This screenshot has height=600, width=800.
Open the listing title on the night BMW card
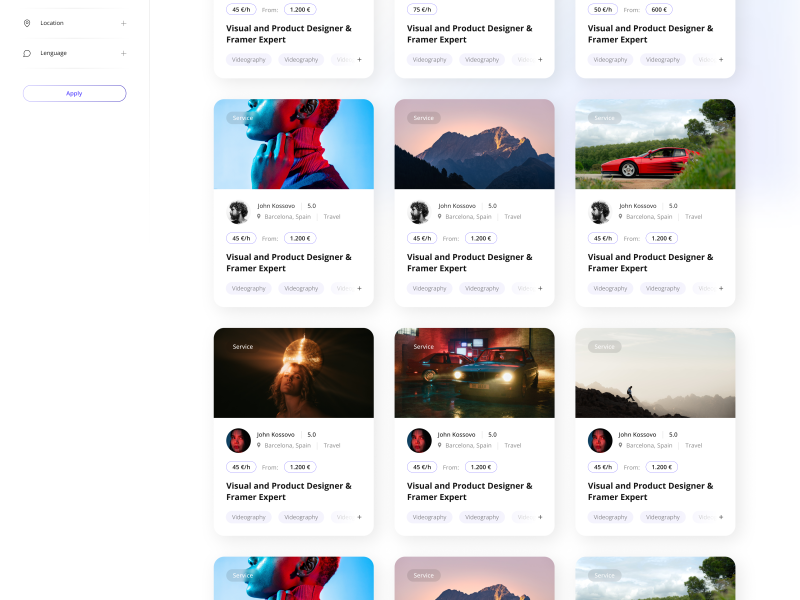pos(469,491)
